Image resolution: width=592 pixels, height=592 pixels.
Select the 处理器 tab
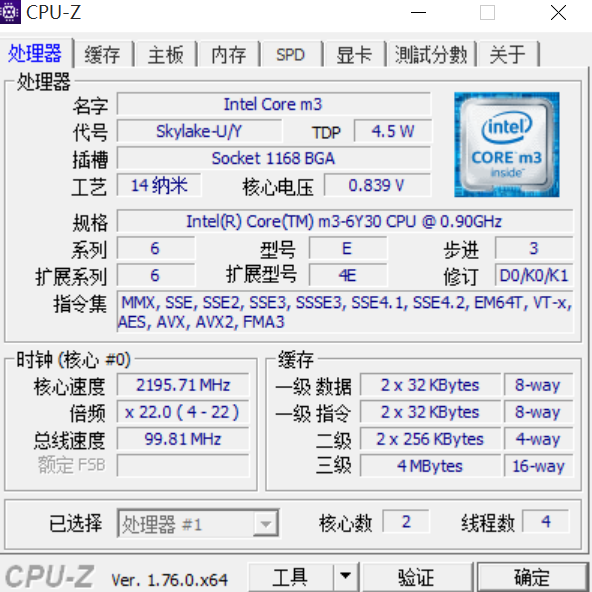click(x=35, y=53)
